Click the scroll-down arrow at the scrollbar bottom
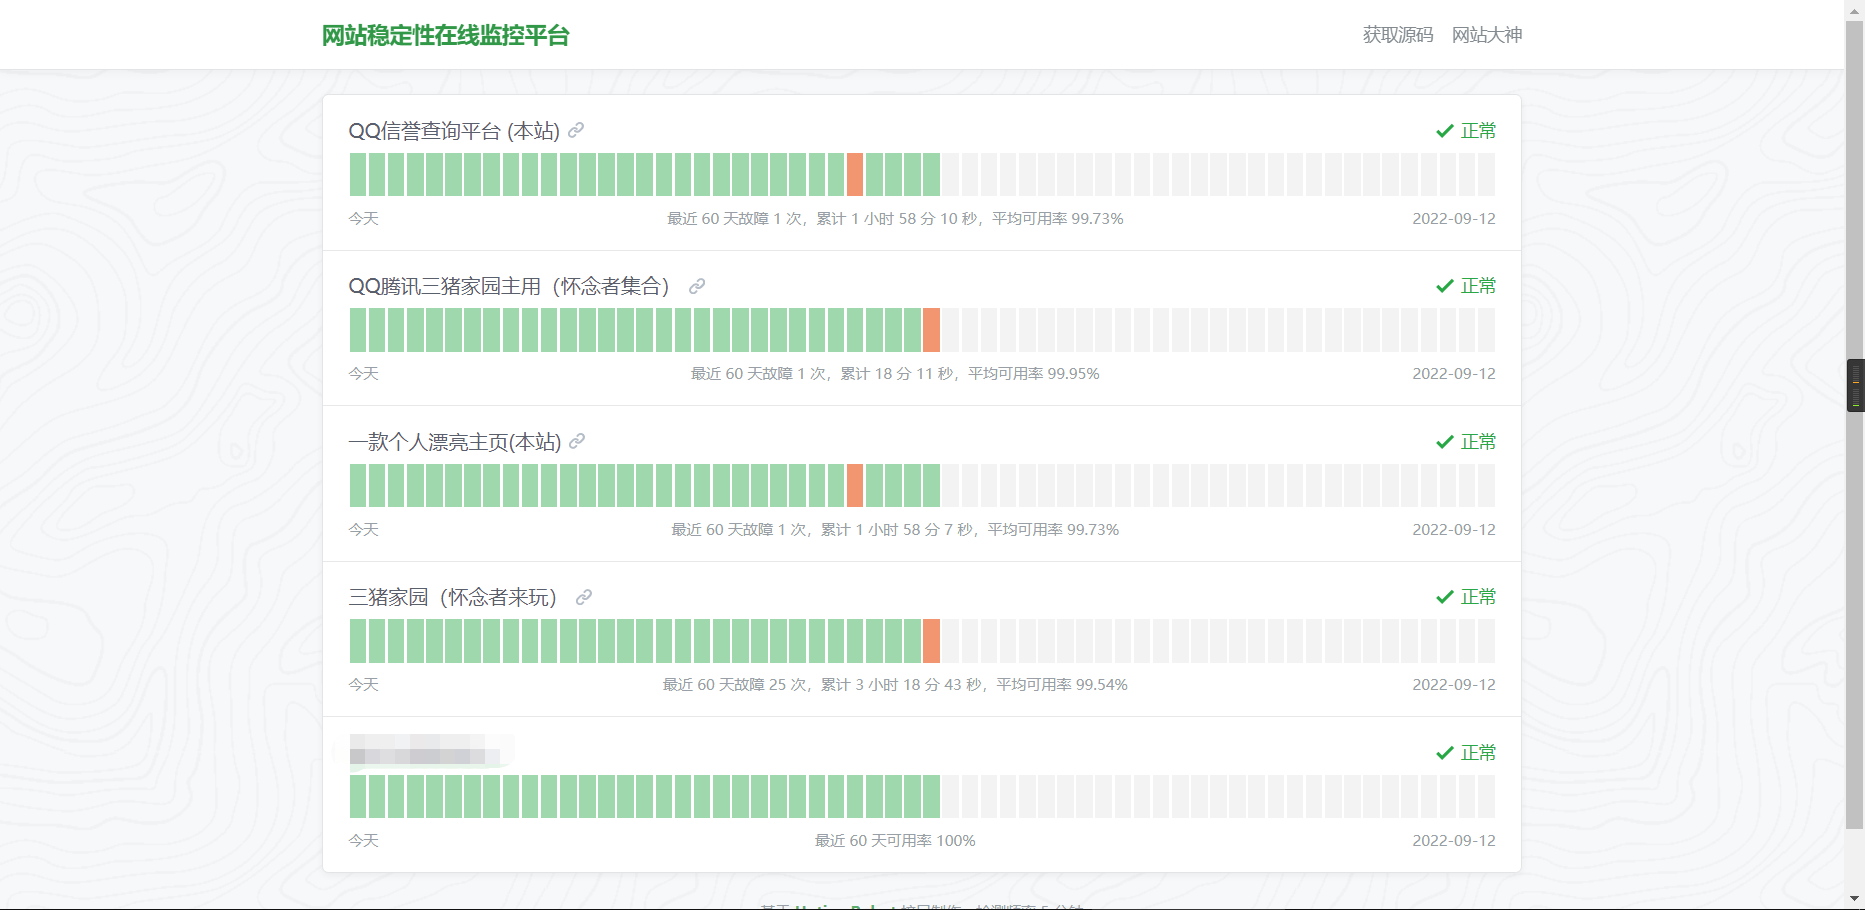Viewport: 1865px width, 910px height. pos(1854,898)
